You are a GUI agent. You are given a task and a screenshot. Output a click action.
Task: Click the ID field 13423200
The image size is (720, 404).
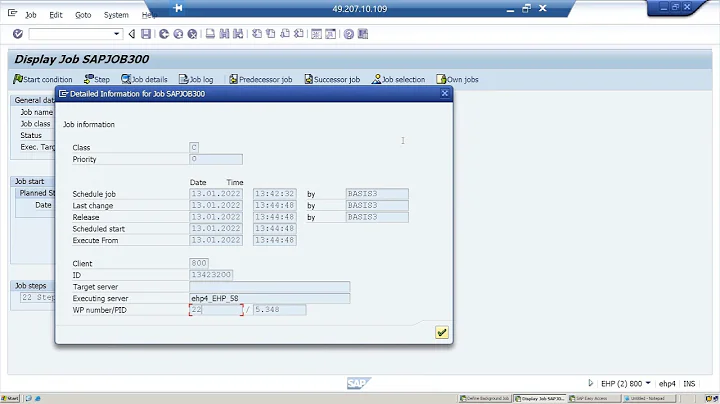click(x=211, y=275)
